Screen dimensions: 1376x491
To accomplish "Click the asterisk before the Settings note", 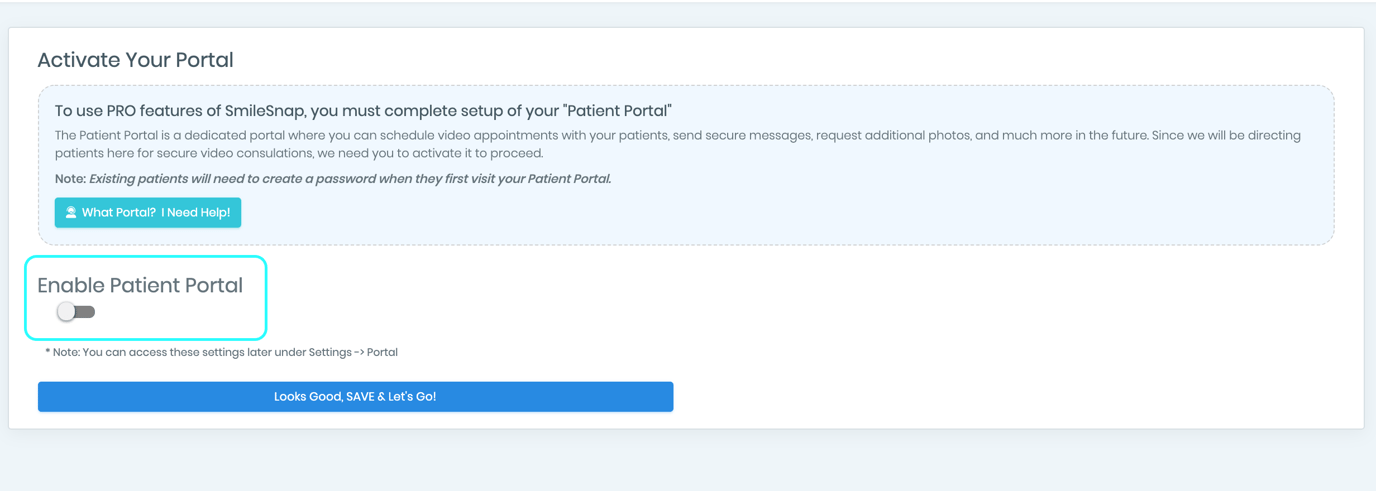I will point(48,351).
